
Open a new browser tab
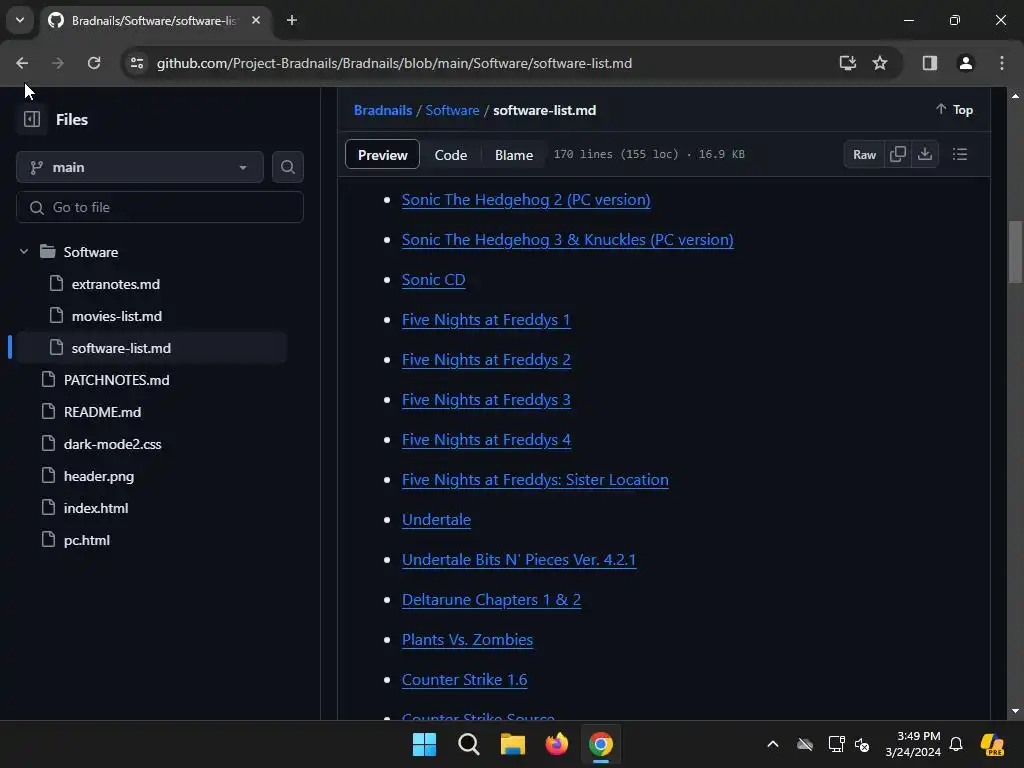(292, 20)
